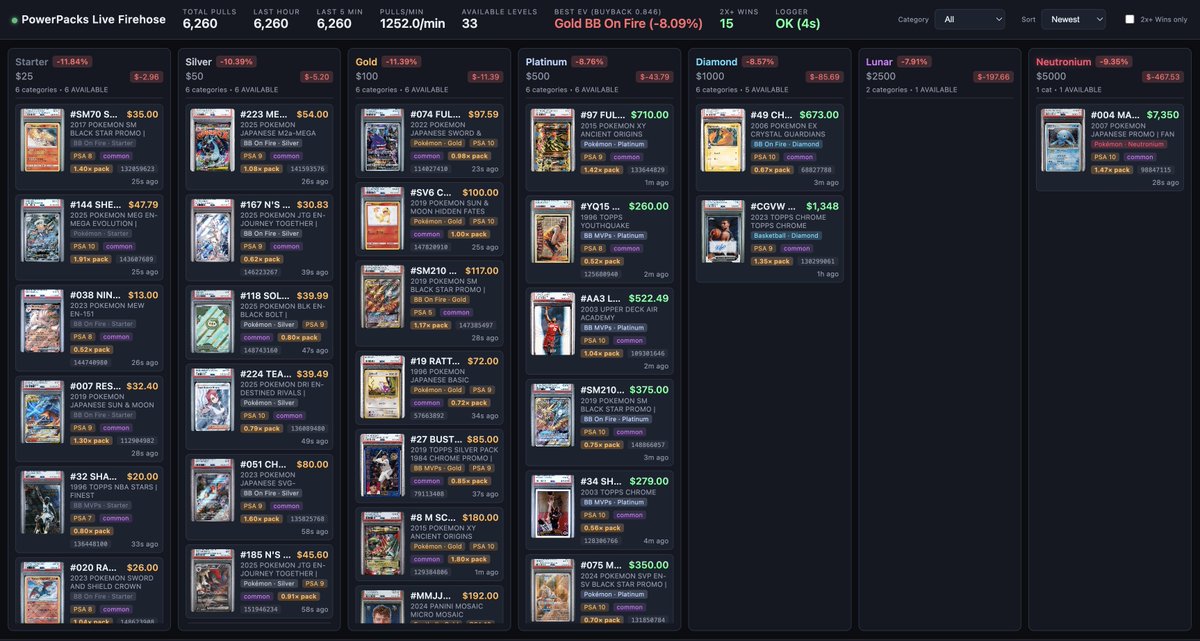Click the $1,348 price on #CGVW card
The height and width of the screenshot is (641, 1200).
pos(823,206)
